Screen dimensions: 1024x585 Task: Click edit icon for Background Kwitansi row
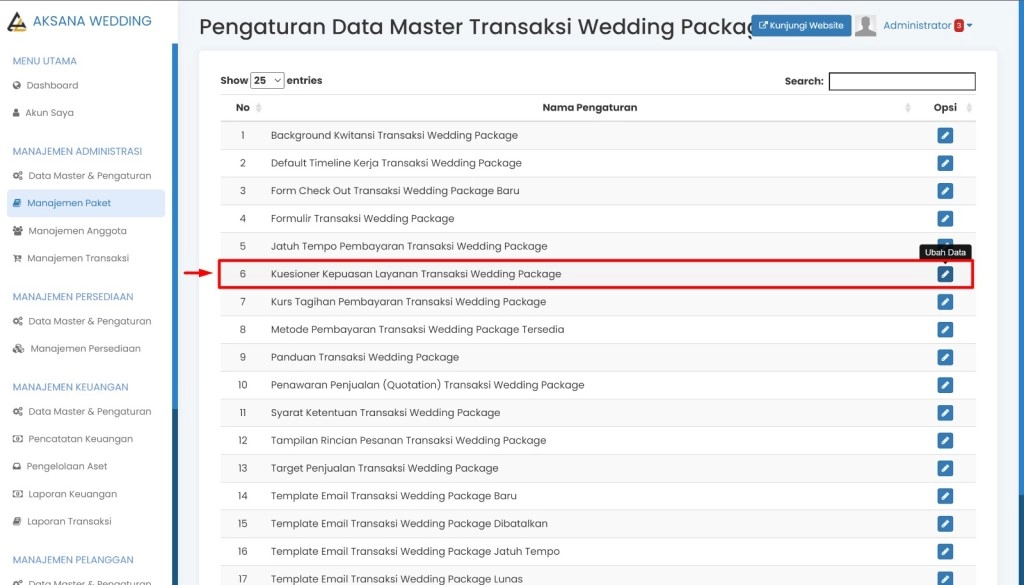[945, 136]
